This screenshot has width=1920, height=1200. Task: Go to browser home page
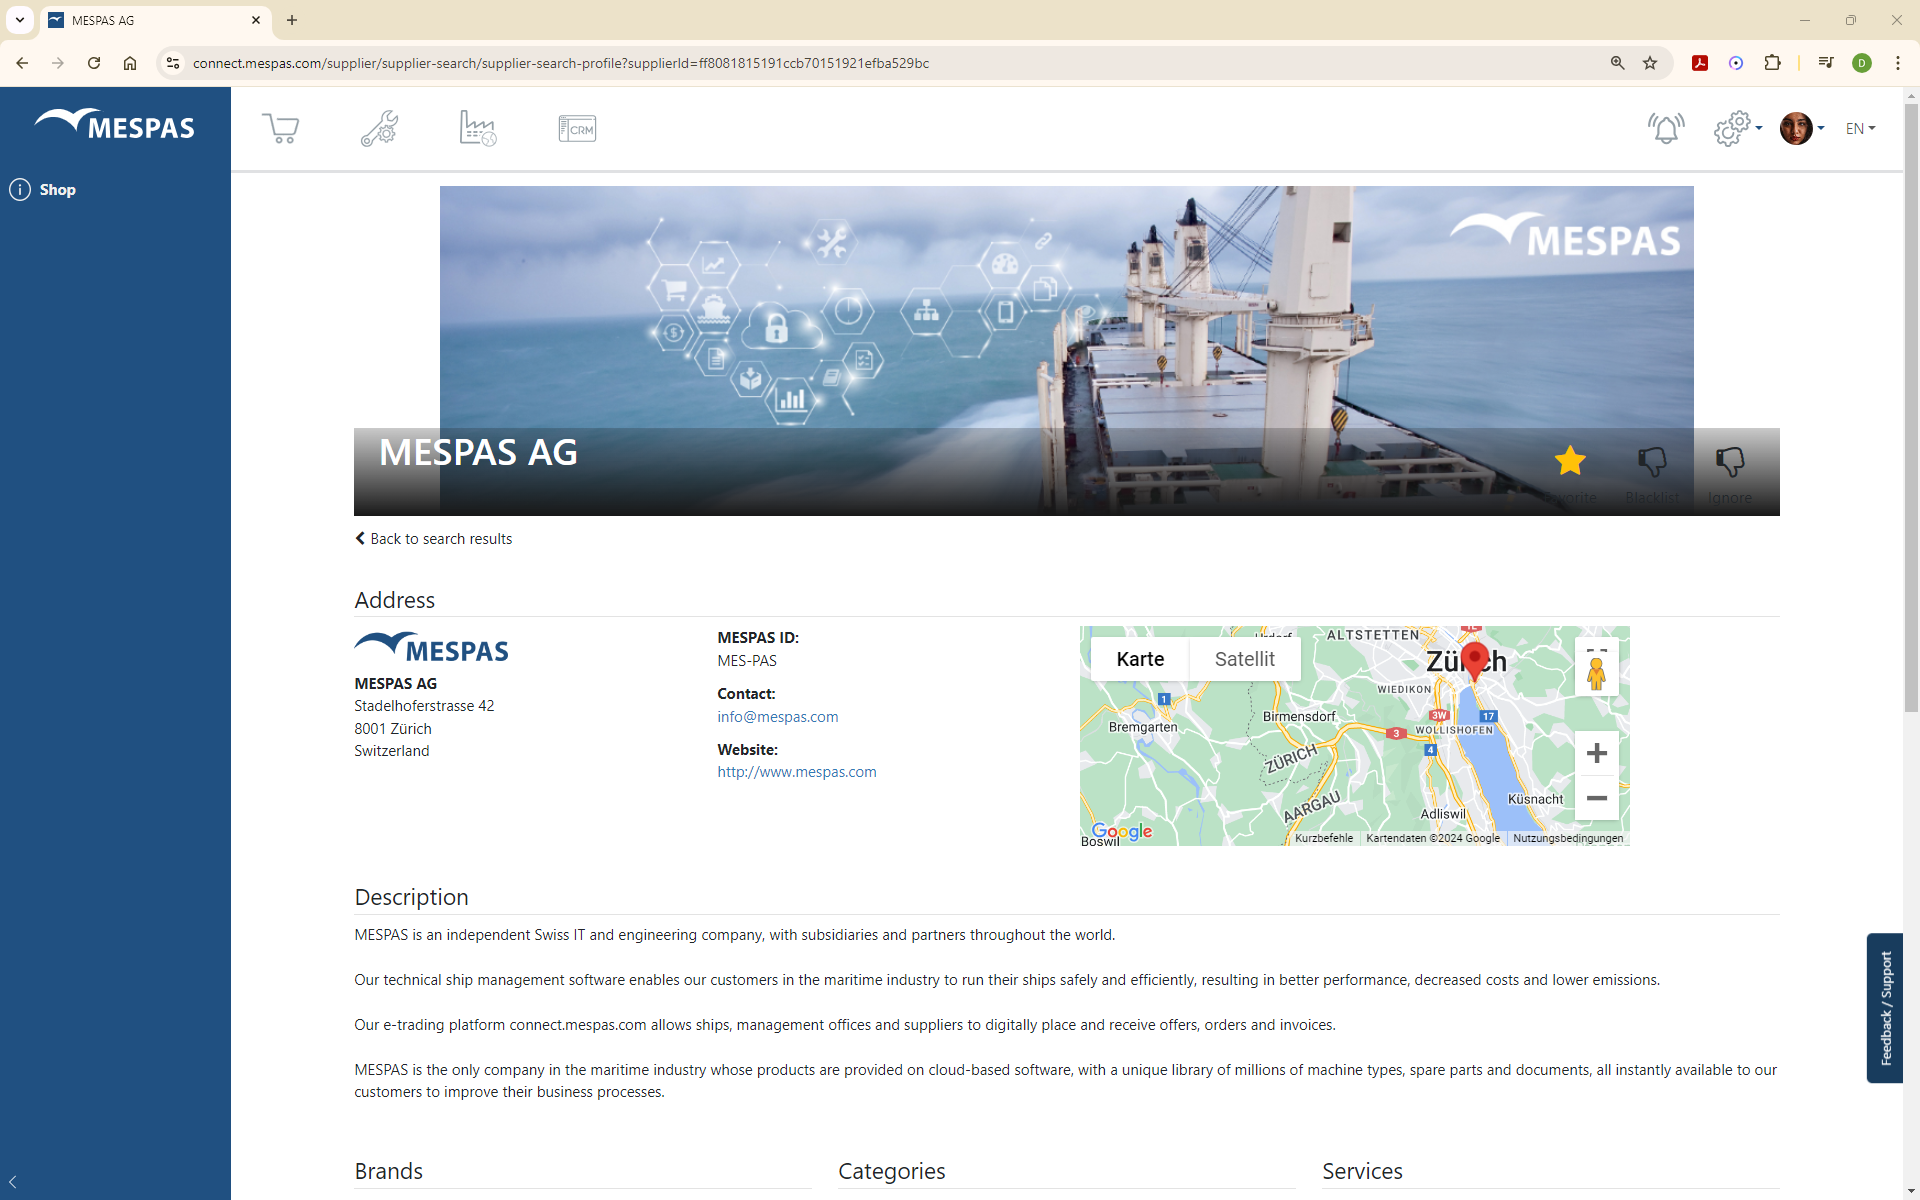(x=130, y=63)
